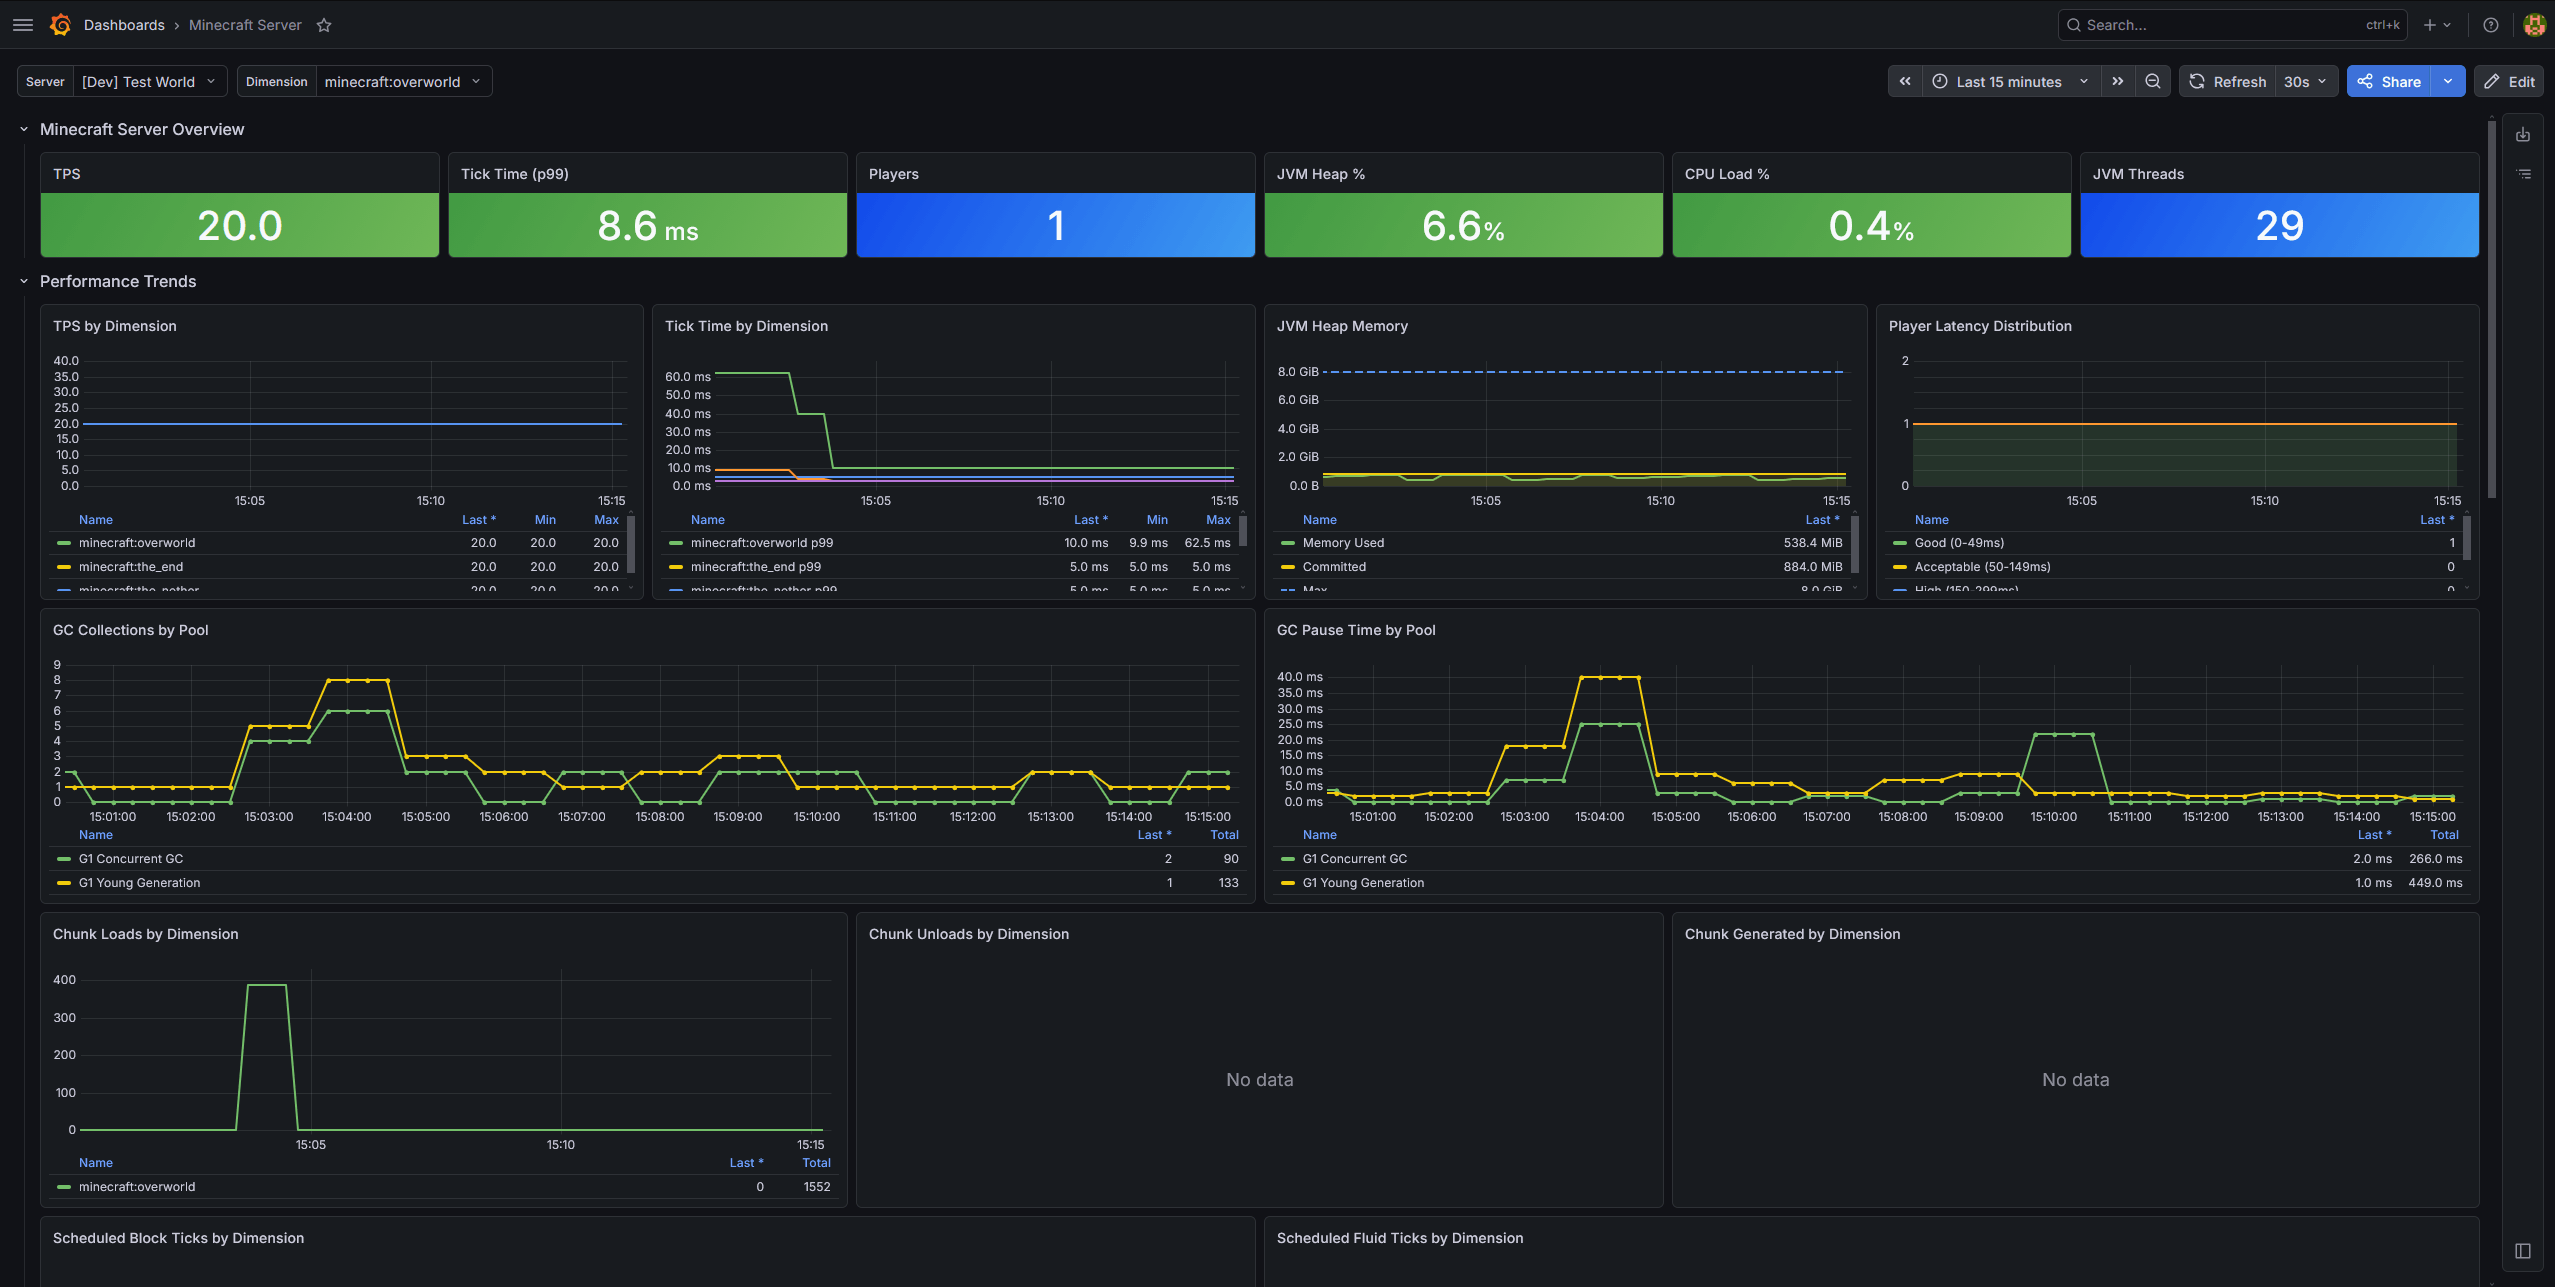Viewport: 2555px width, 1287px height.
Task: Toggle minecraft:the_end p99 series visibility
Action: 756,567
